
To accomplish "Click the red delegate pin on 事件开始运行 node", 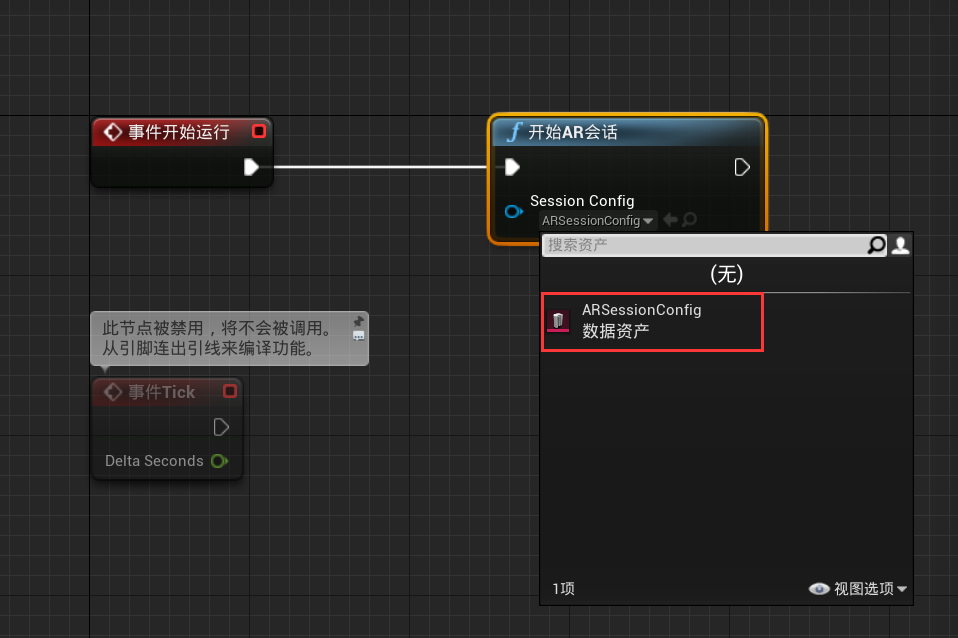I will pos(259,131).
